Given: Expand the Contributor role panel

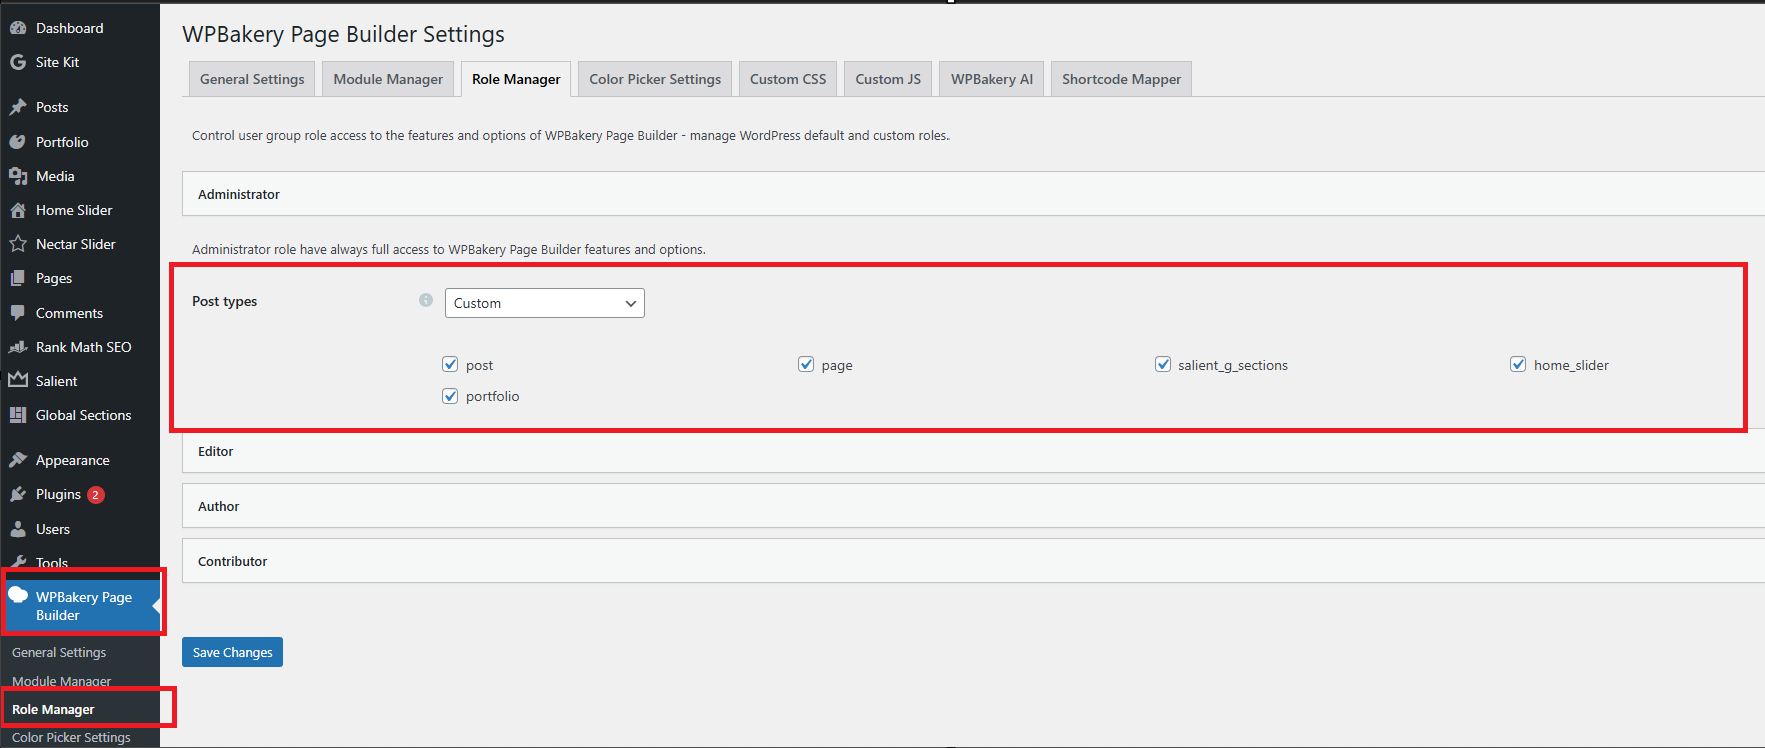Looking at the screenshot, I should pos(233,561).
